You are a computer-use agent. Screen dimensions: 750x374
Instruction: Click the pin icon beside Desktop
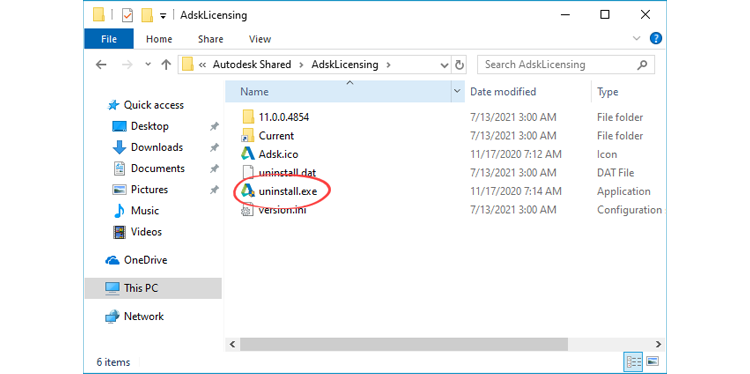click(x=214, y=127)
